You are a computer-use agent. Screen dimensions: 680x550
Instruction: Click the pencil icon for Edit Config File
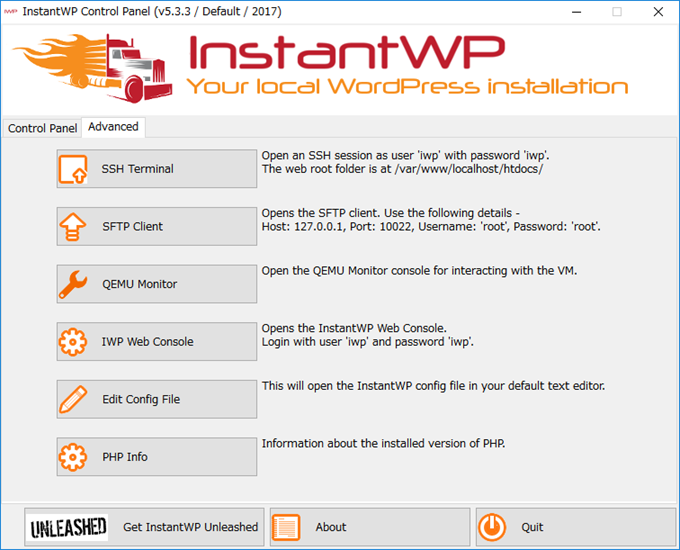(73, 399)
